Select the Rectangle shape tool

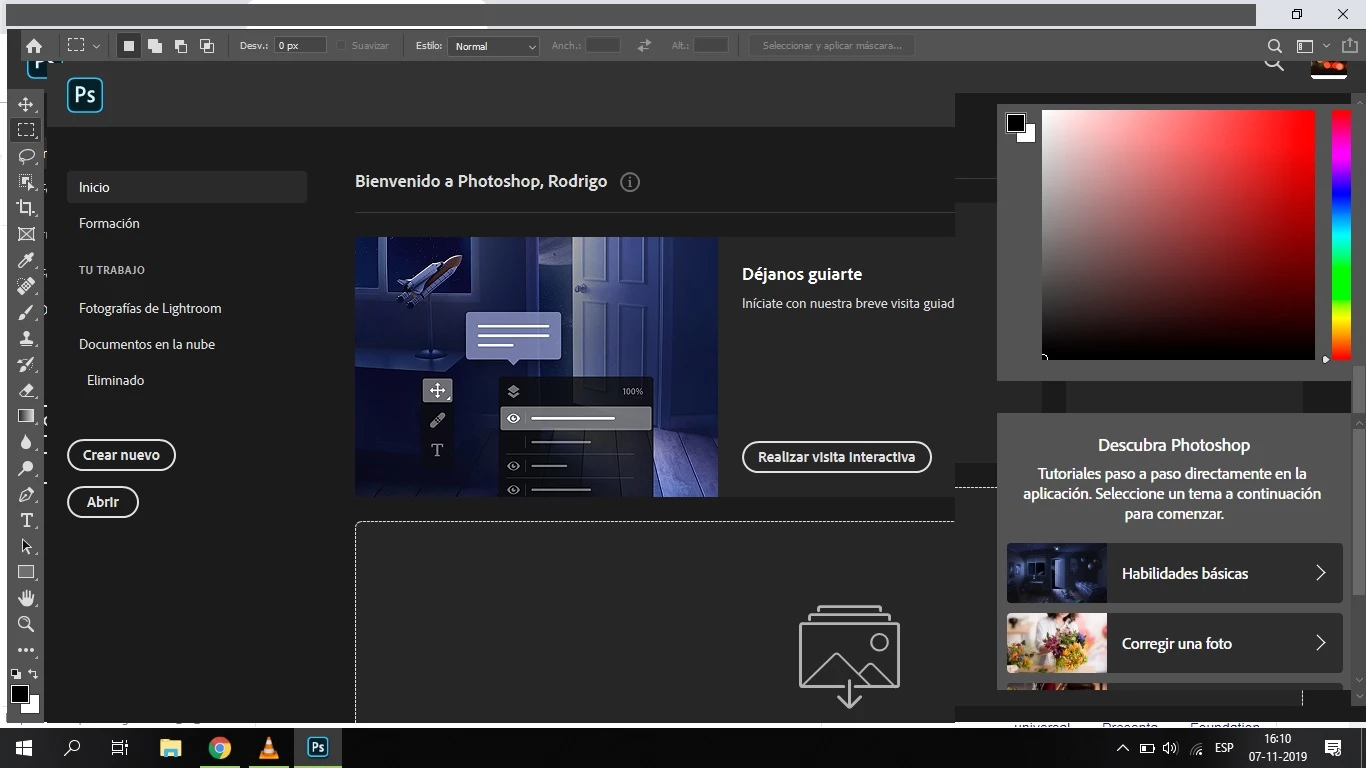pyautogui.click(x=27, y=572)
